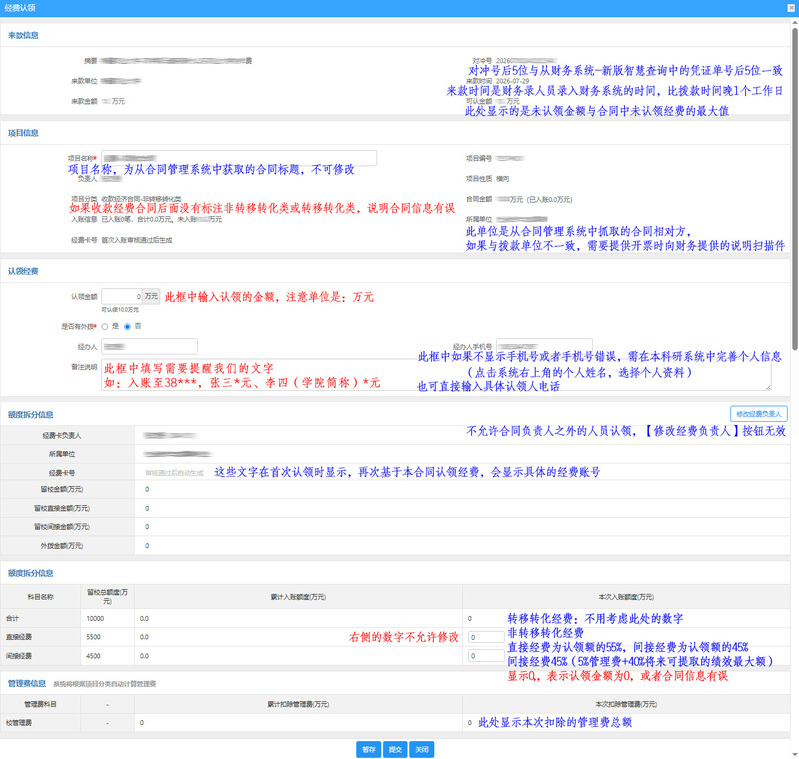Click the 经费卡负责人 row label

[62, 436]
